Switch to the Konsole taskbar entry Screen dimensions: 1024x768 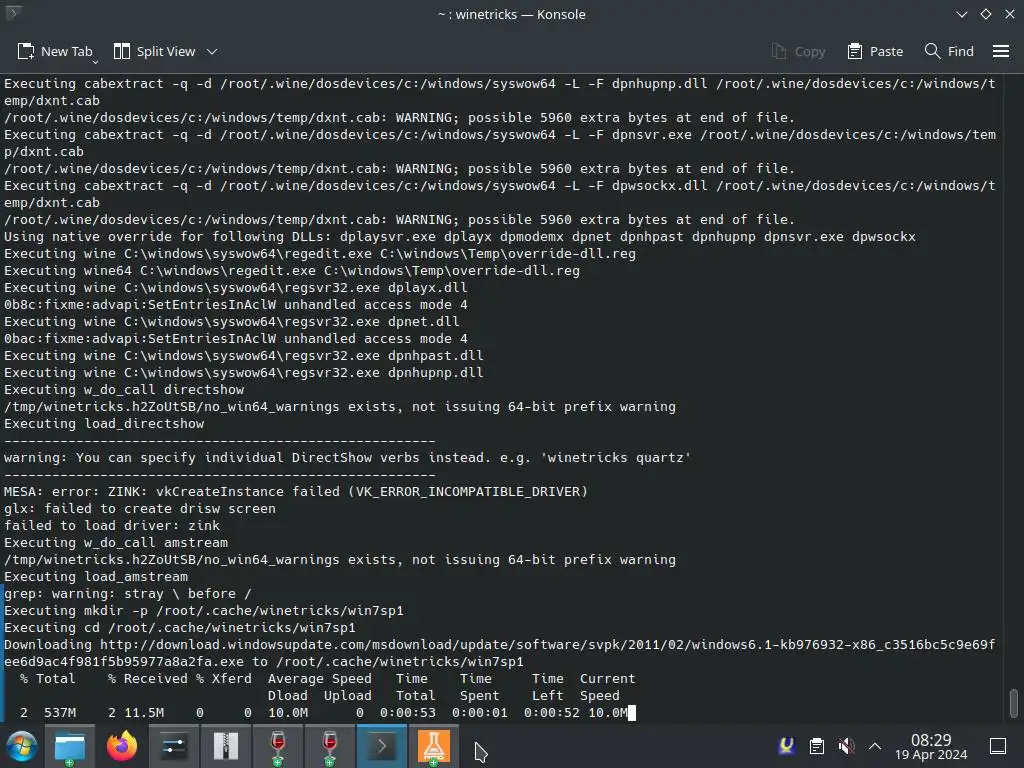coord(381,746)
